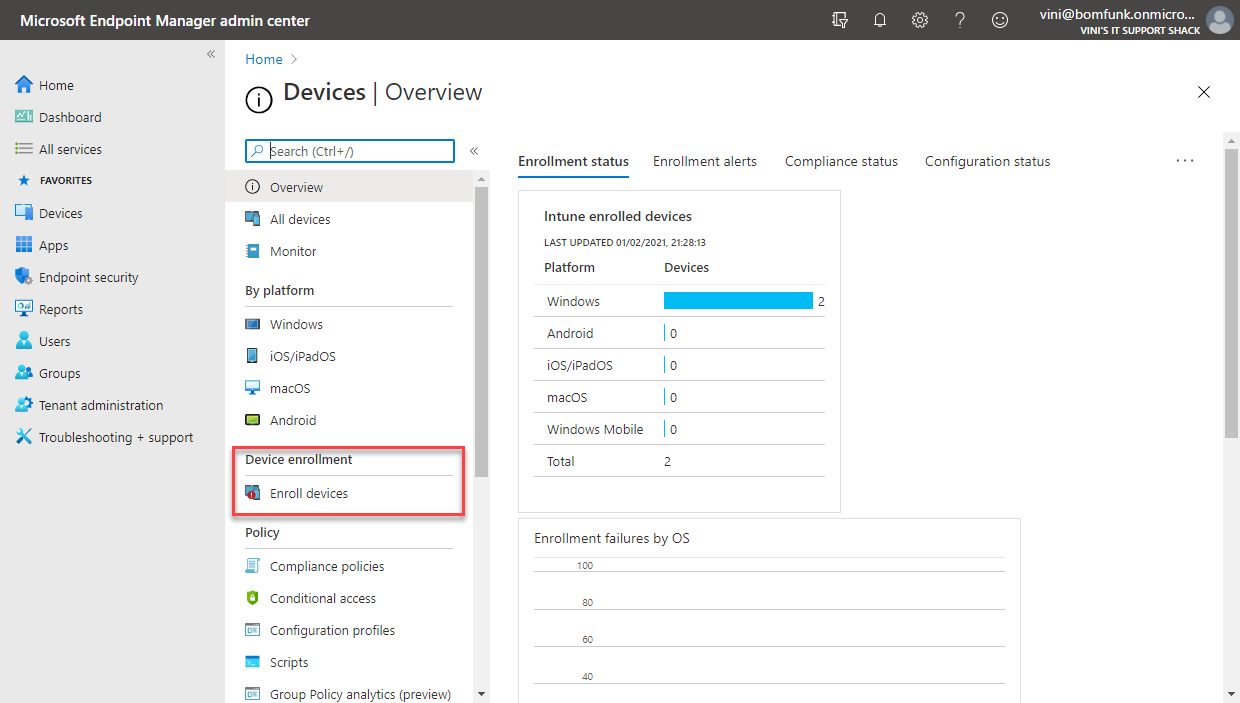Select Android row in enrolled devices table
The width and height of the screenshot is (1240, 703).
click(x=680, y=333)
